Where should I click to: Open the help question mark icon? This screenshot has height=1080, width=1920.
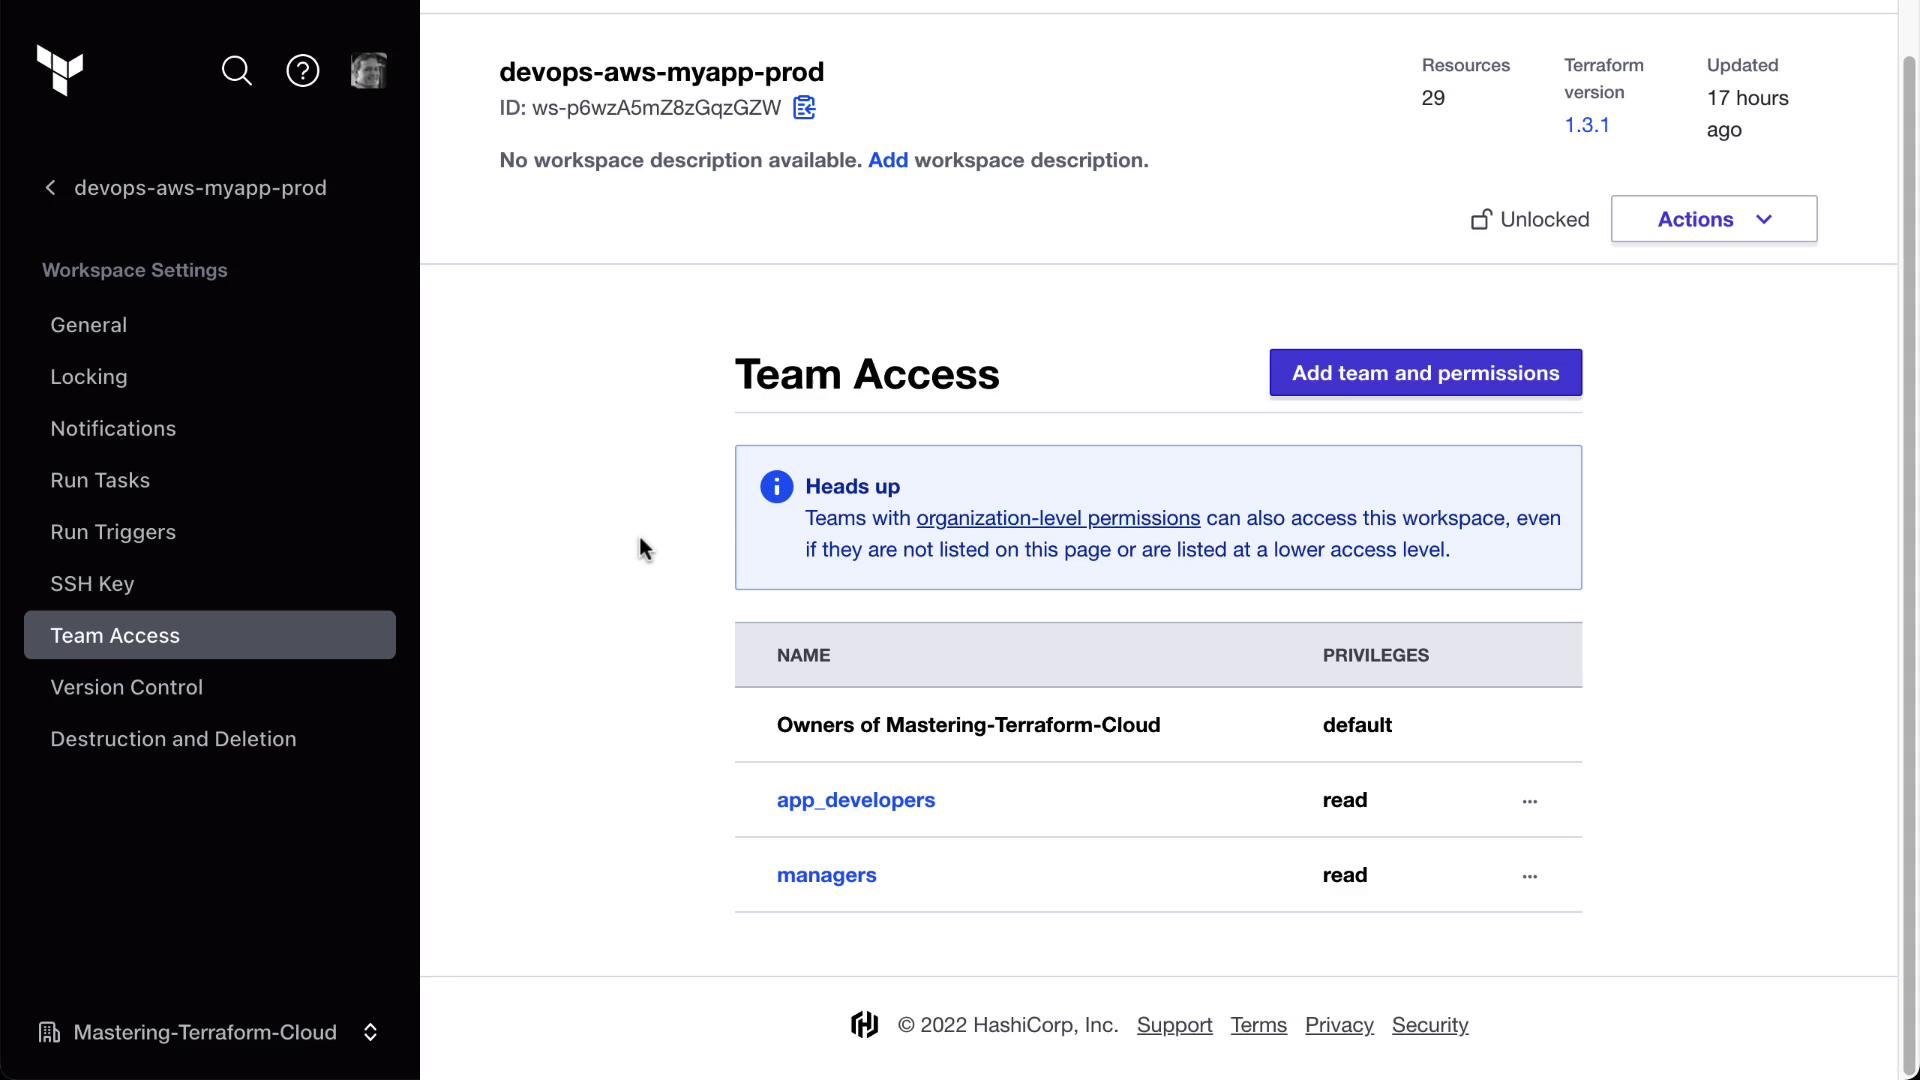[x=303, y=71]
